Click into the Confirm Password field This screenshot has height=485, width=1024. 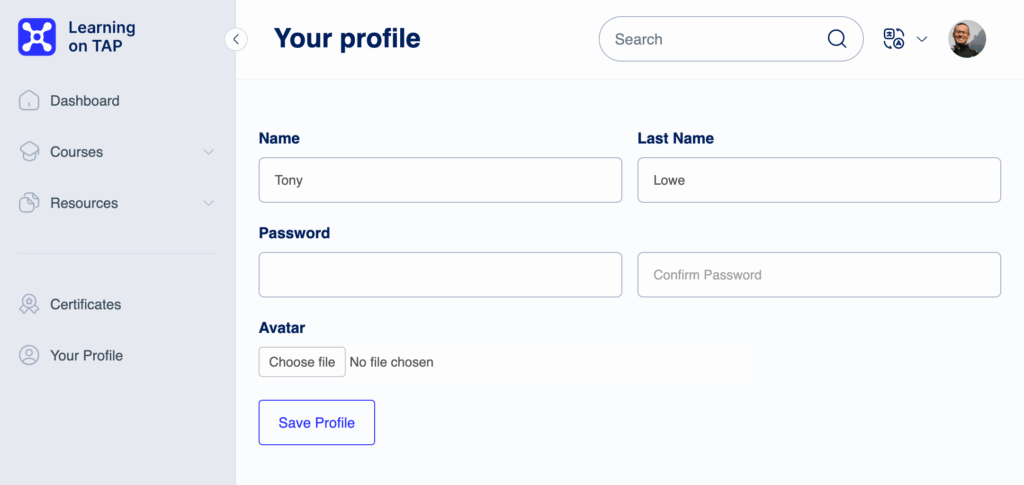pyautogui.click(x=819, y=275)
